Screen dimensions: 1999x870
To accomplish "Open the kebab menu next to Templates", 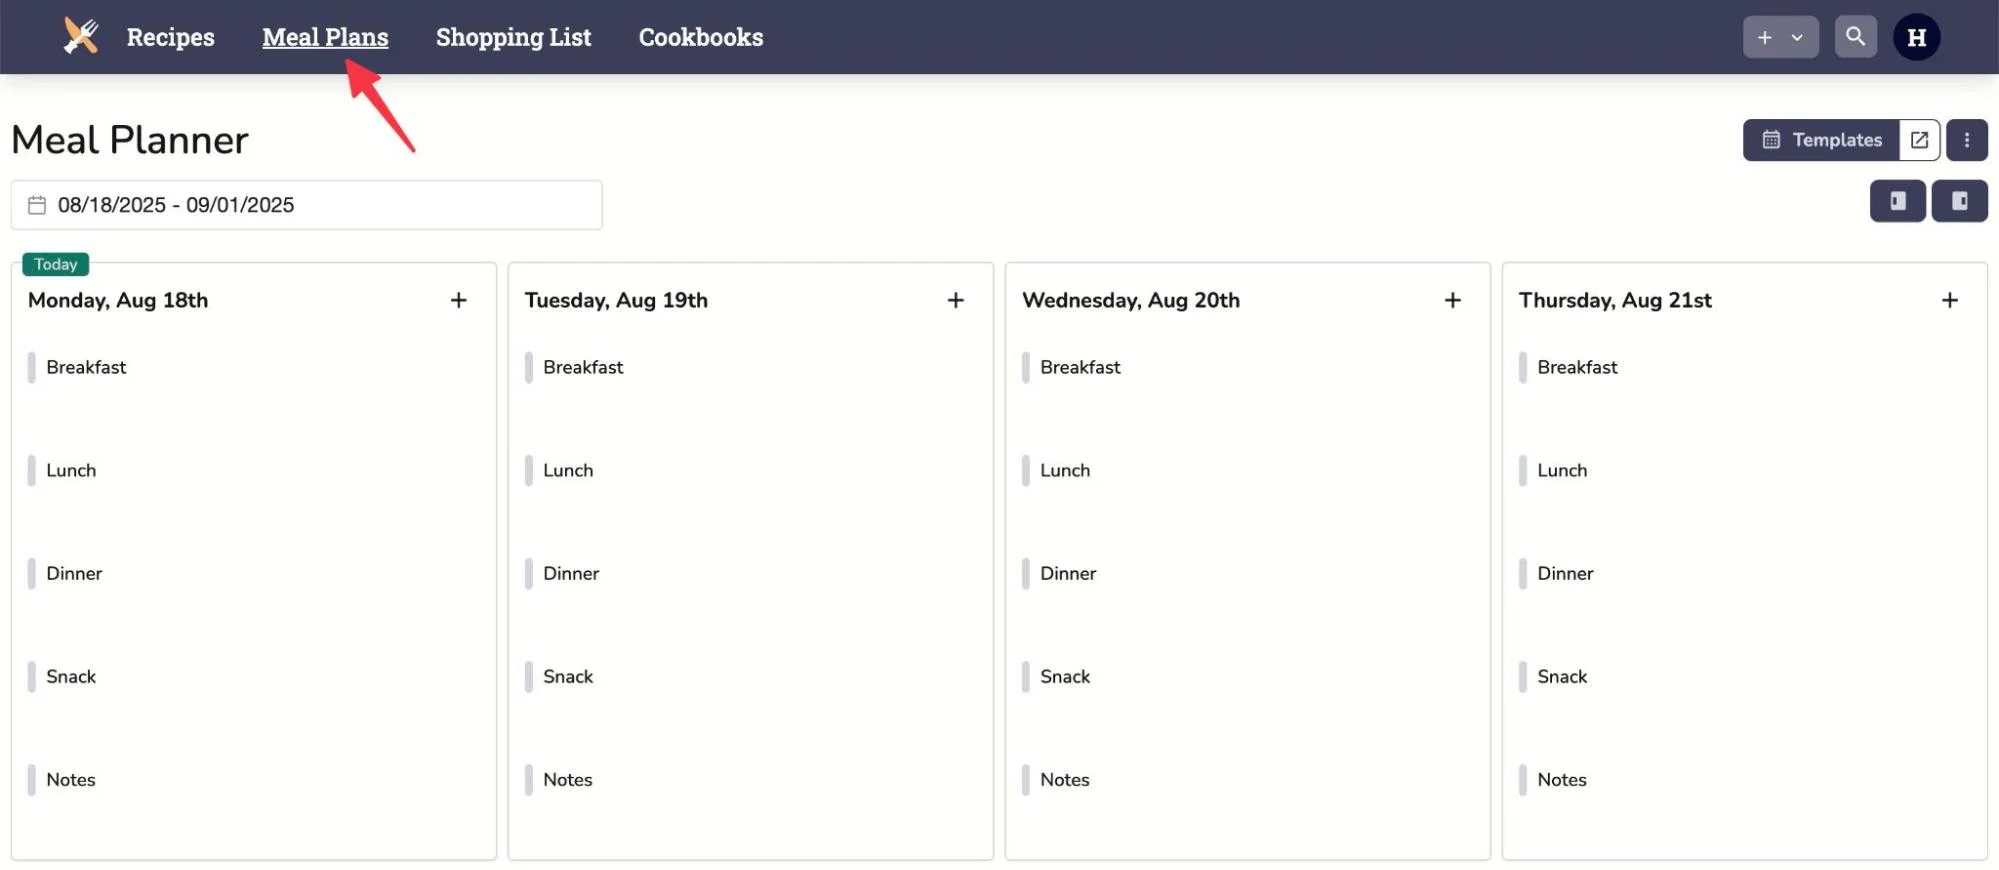I will (1966, 139).
